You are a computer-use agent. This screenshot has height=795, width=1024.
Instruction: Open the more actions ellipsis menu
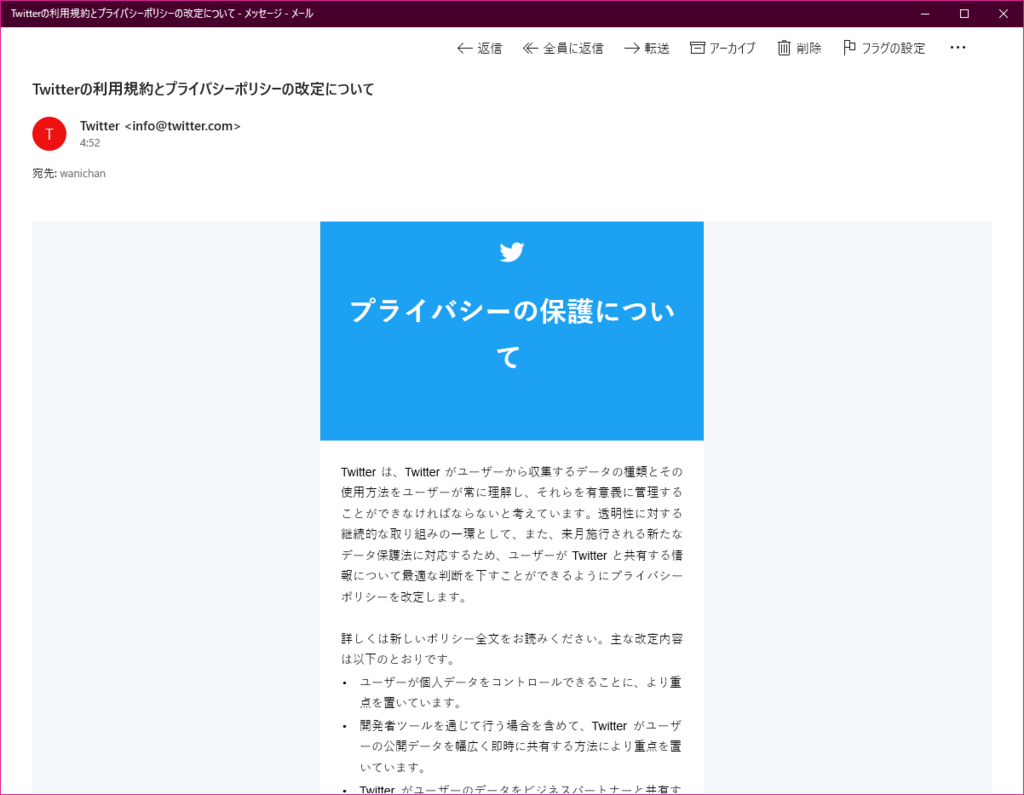point(957,48)
